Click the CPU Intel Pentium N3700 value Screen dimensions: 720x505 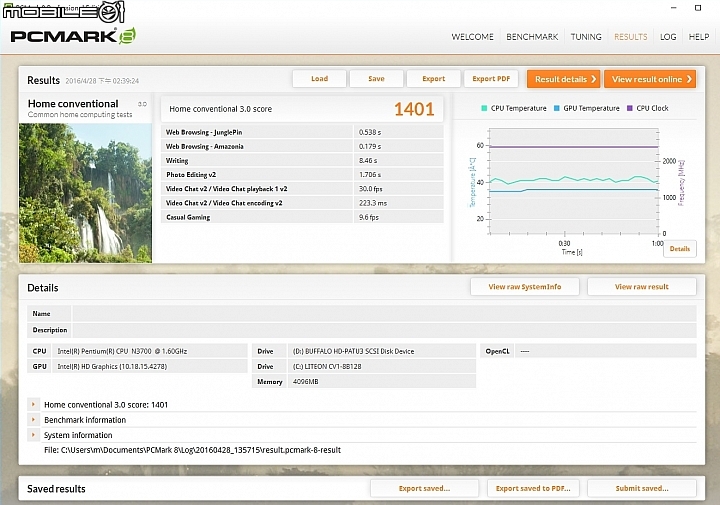[149, 351]
